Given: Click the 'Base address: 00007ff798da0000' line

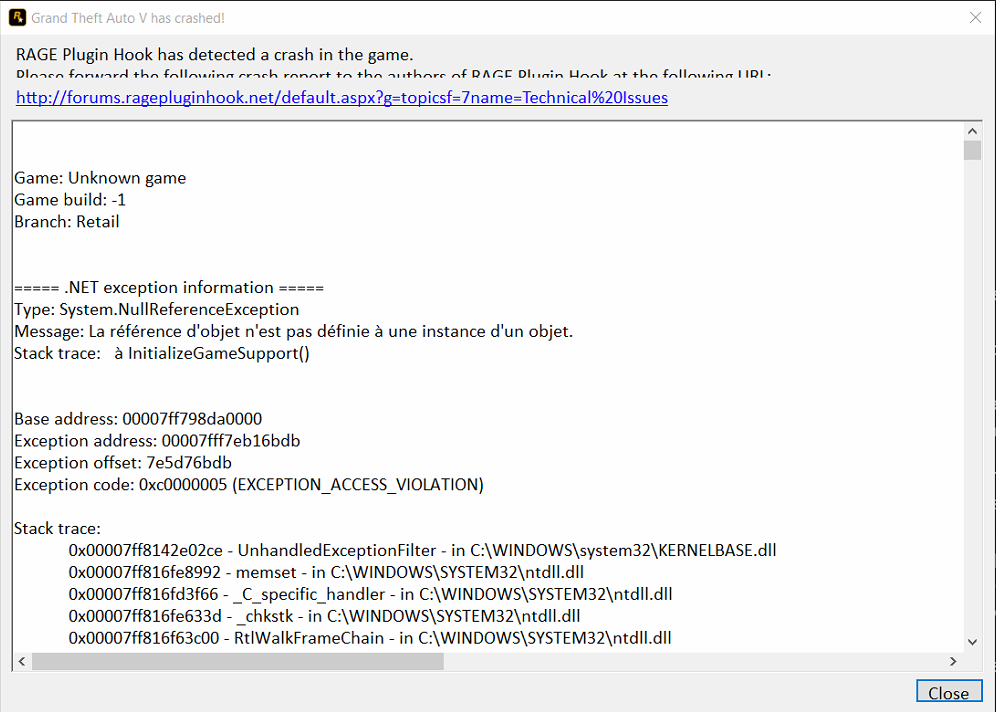Looking at the screenshot, I should (x=138, y=419).
